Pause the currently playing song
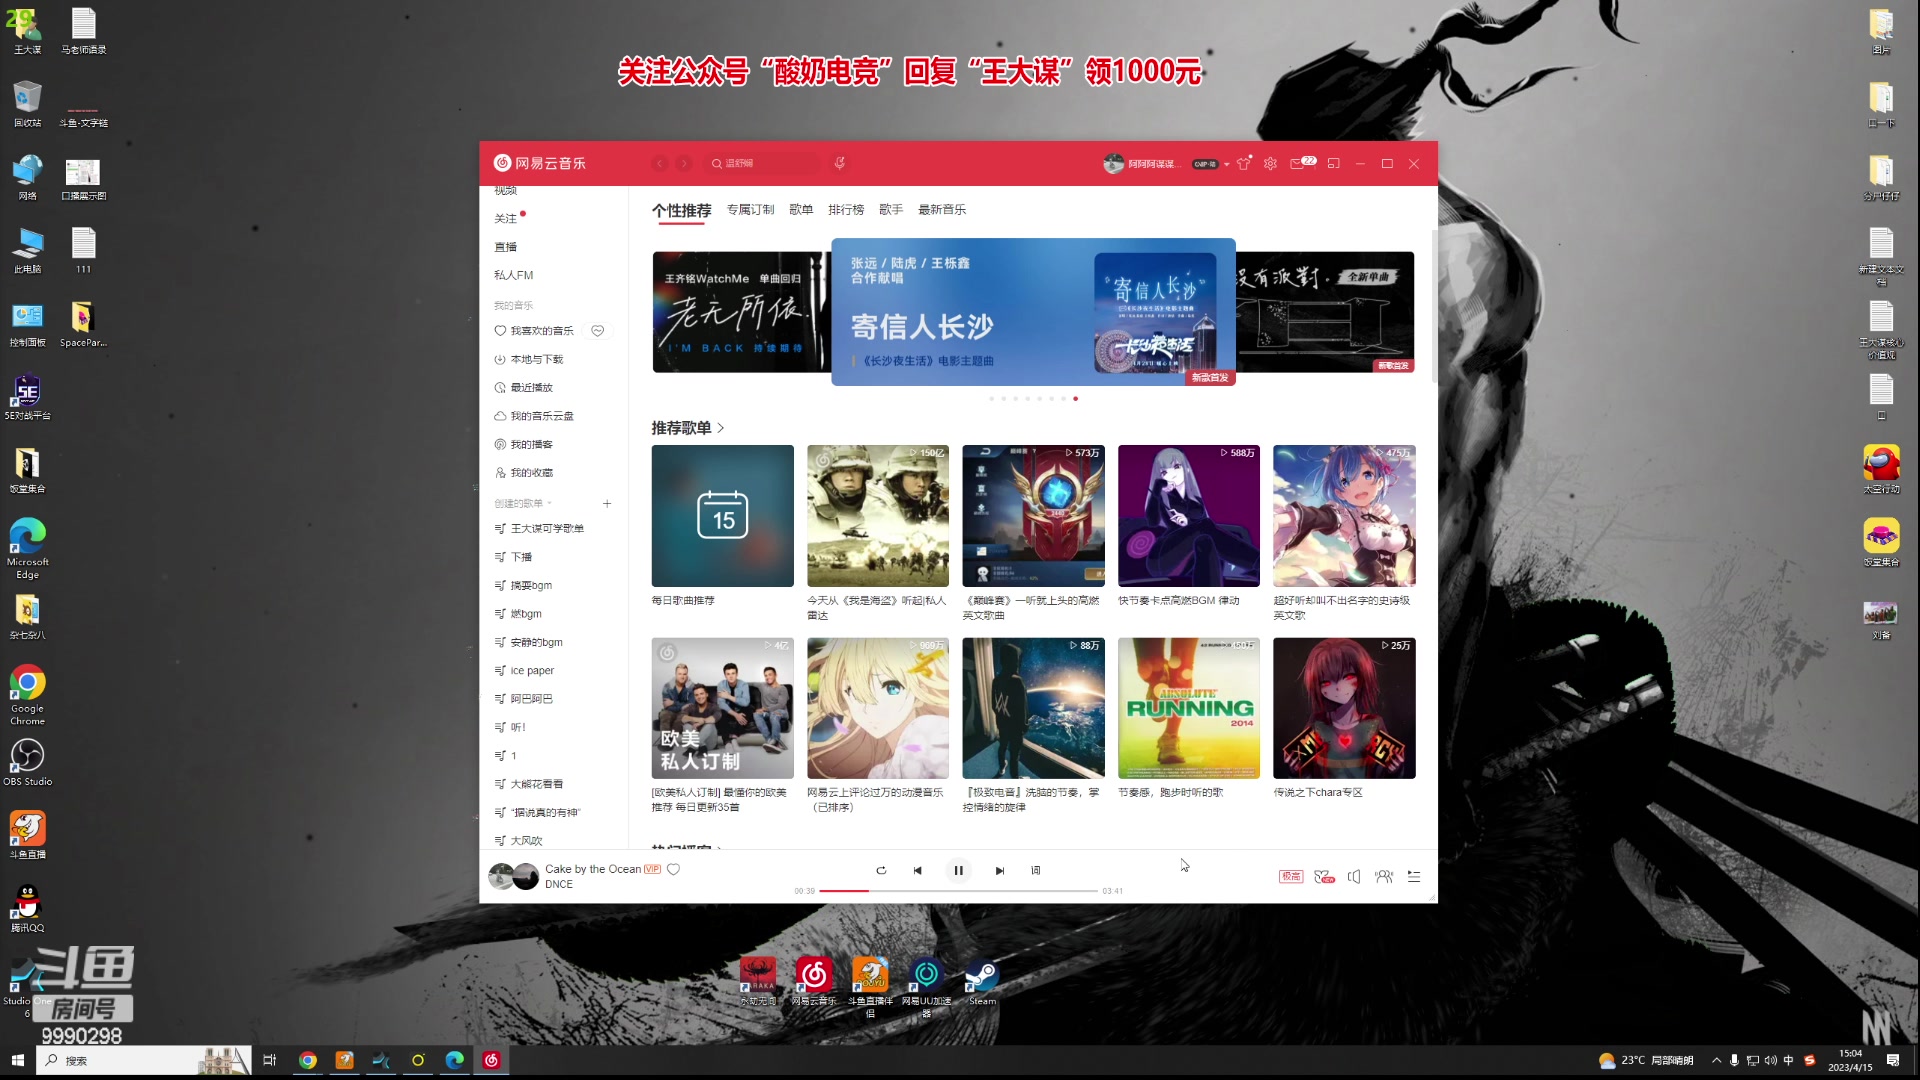The image size is (1920, 1080). click(x=958, y=870)
